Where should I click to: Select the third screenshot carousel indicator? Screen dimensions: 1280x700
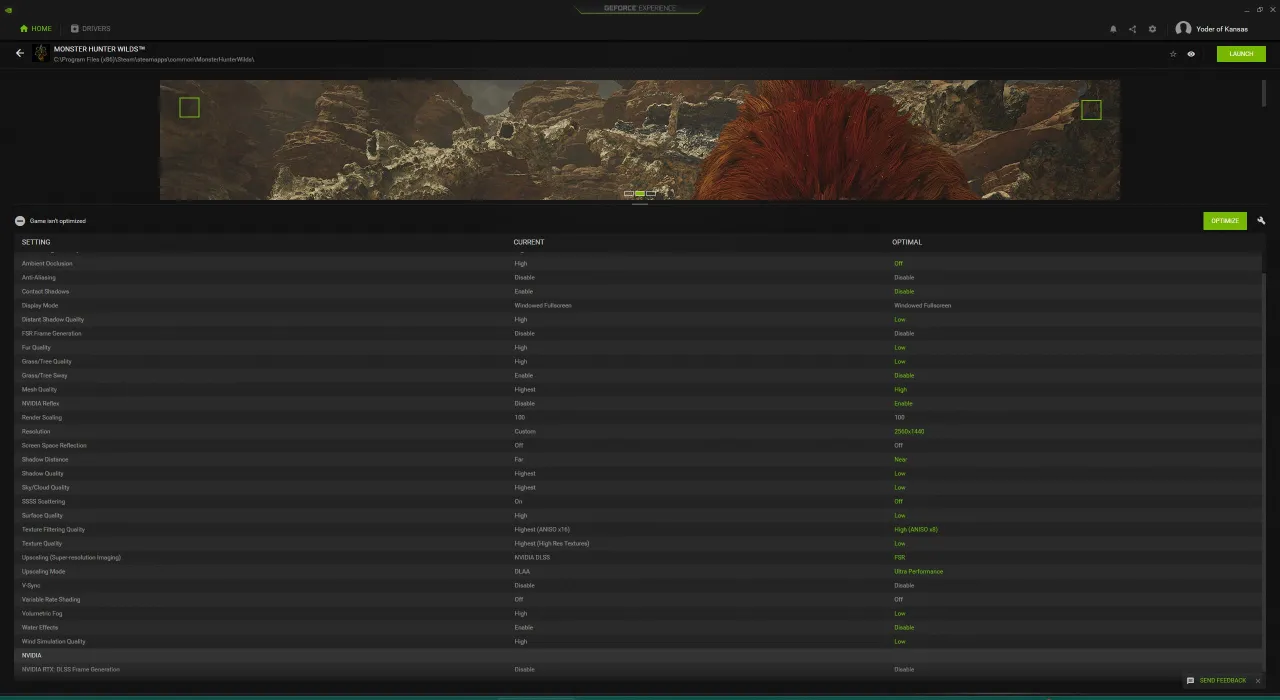click(x=651, y=193)
